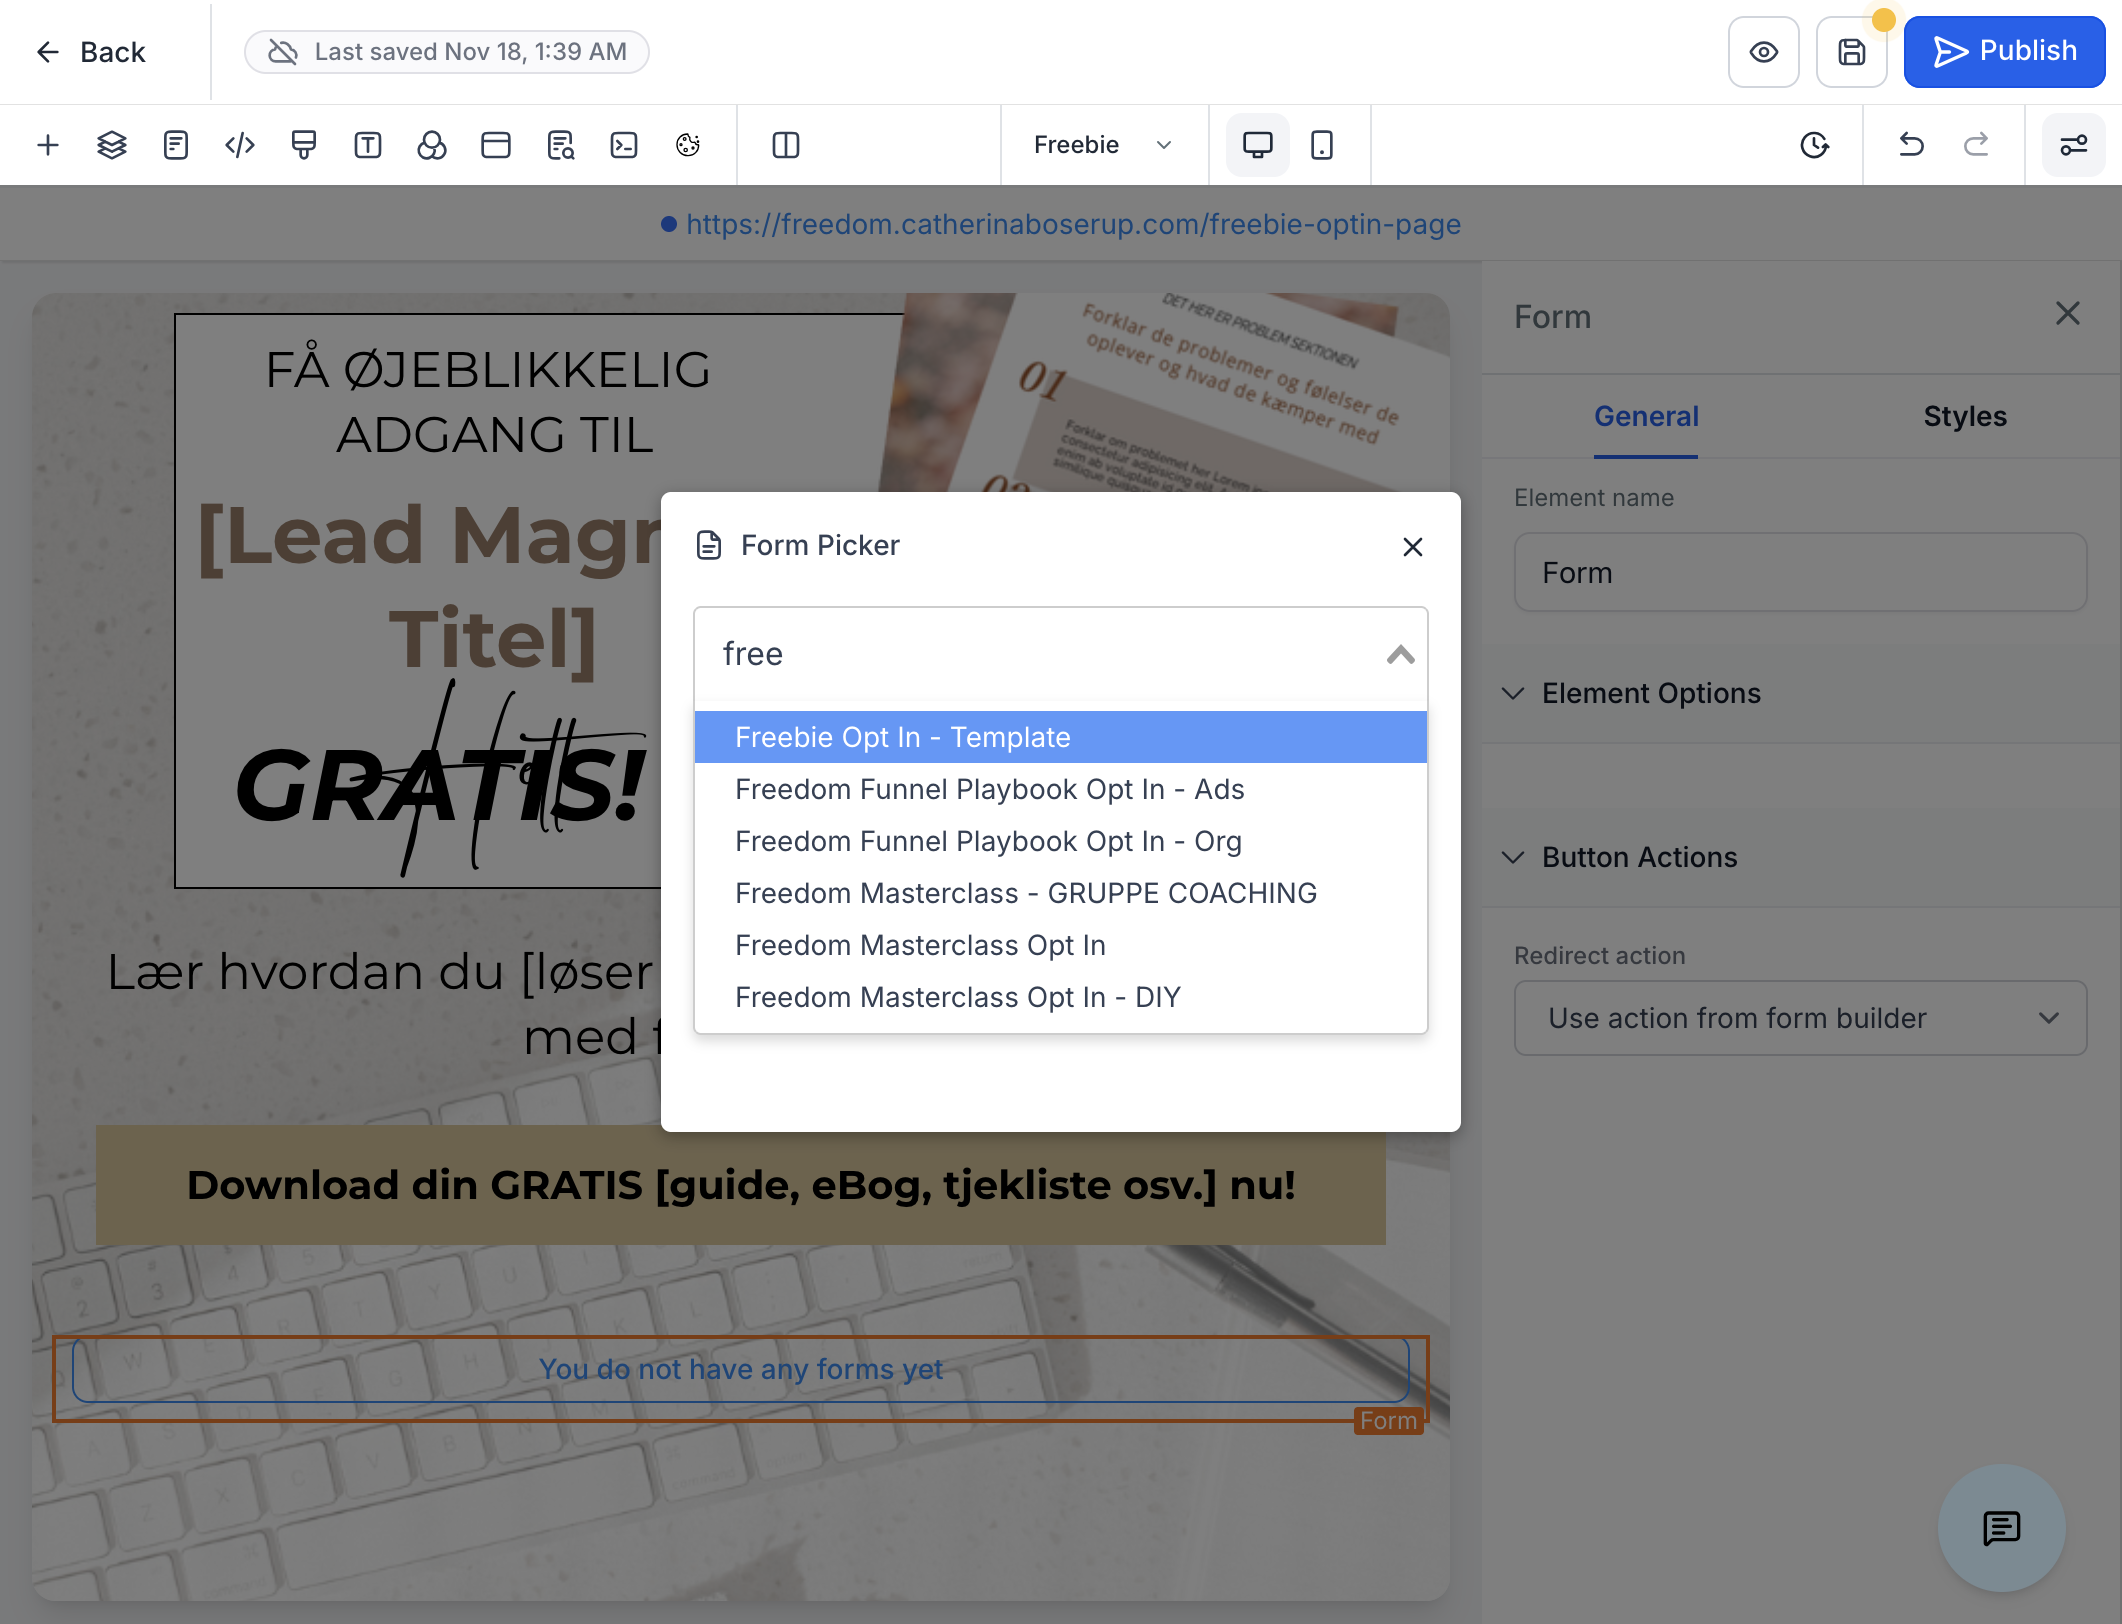Go Back to previous screen
Viewport: 2122px width, 1624px height.
tap(90, 52)
